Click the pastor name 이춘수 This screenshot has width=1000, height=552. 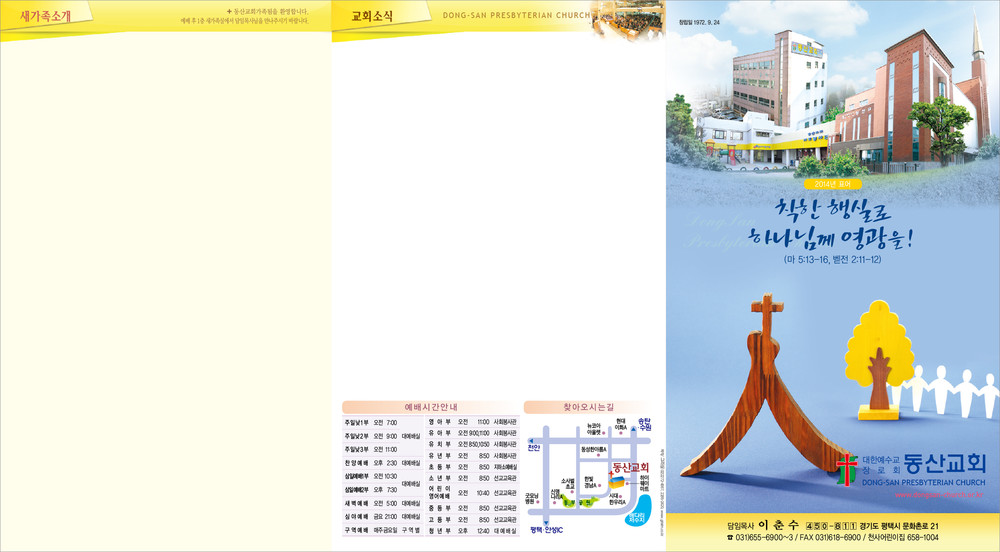[777, 525]
